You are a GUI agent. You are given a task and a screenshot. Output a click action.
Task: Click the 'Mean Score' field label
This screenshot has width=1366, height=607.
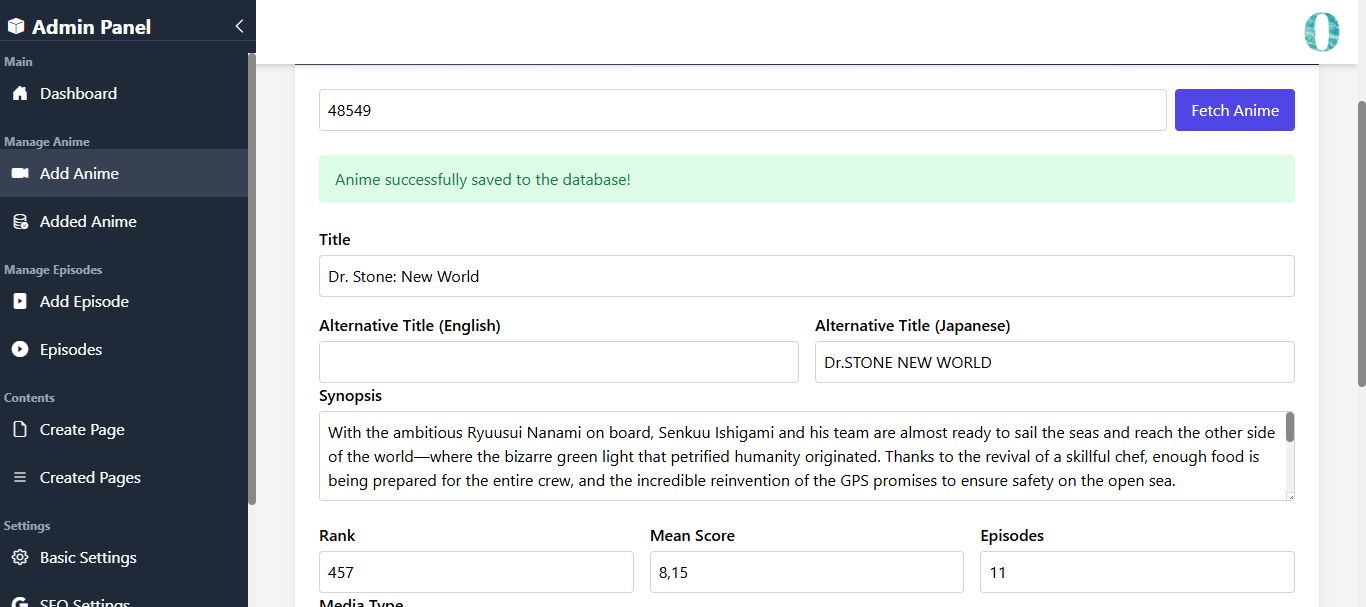[692, 536]
